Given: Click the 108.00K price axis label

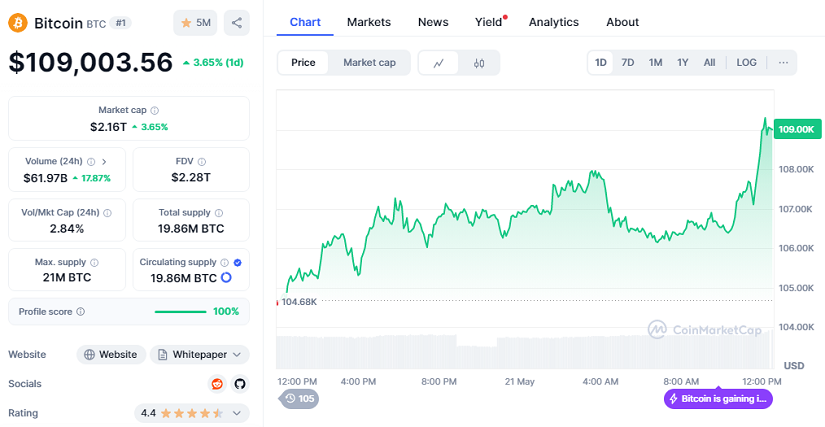Looking at the screenshot, I should click(796, 169).
